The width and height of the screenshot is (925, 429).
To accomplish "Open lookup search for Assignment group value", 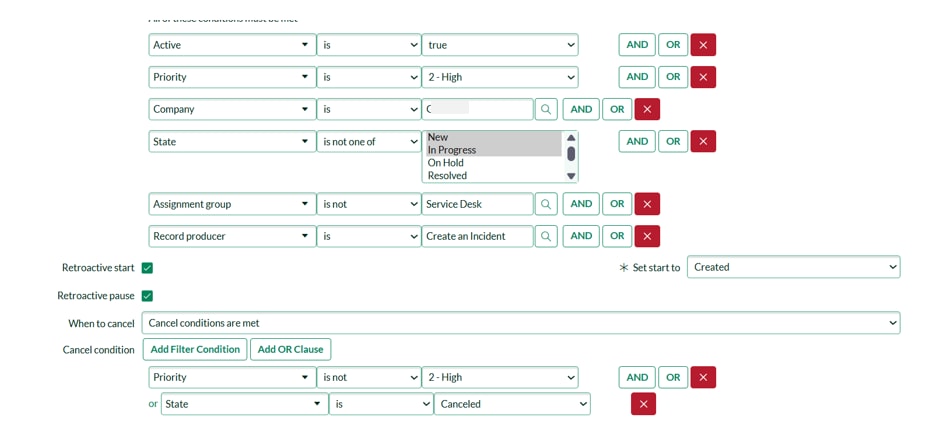I will (x=546, y=204).
